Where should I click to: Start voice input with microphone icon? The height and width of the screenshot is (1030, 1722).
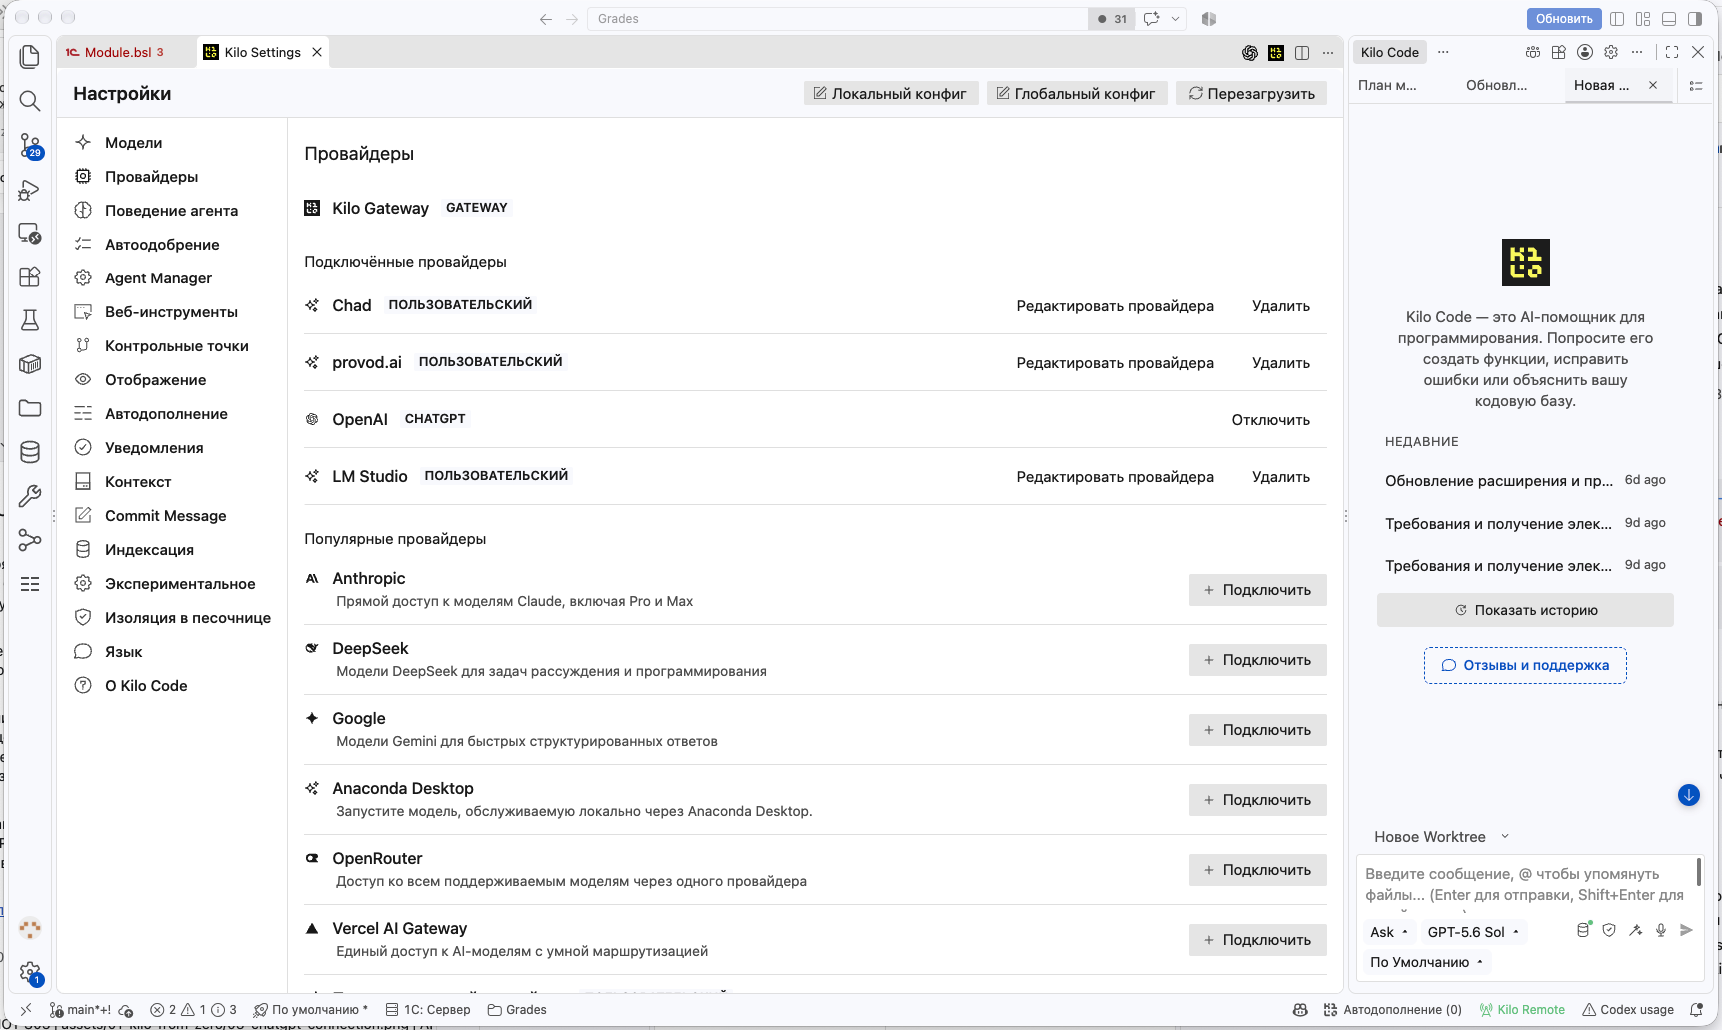click(1661, 930)
